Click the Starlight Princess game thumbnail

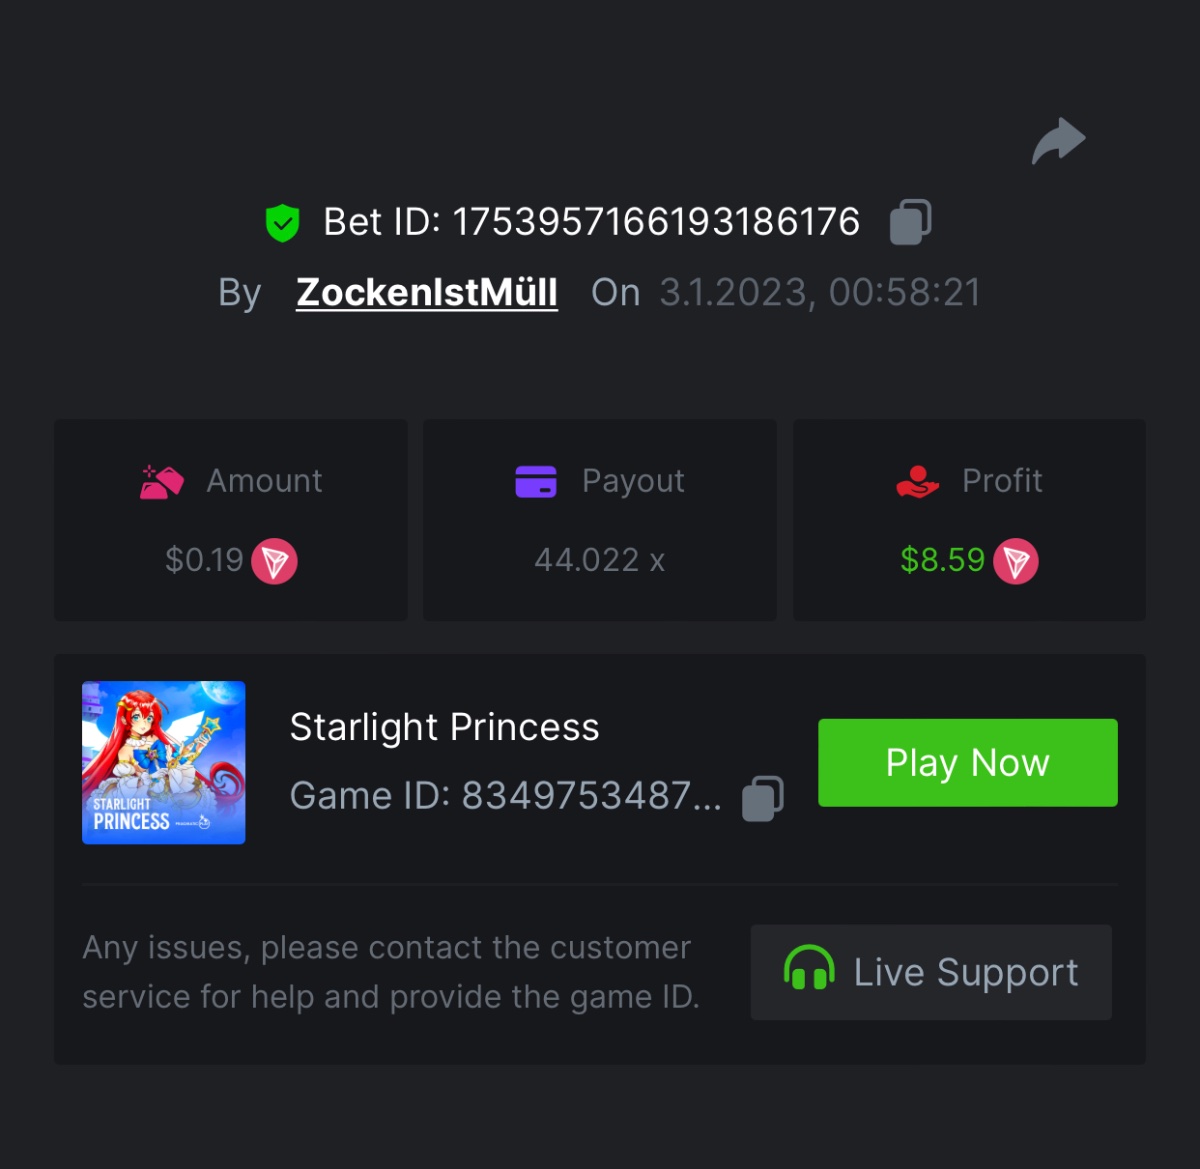point(164,763)
